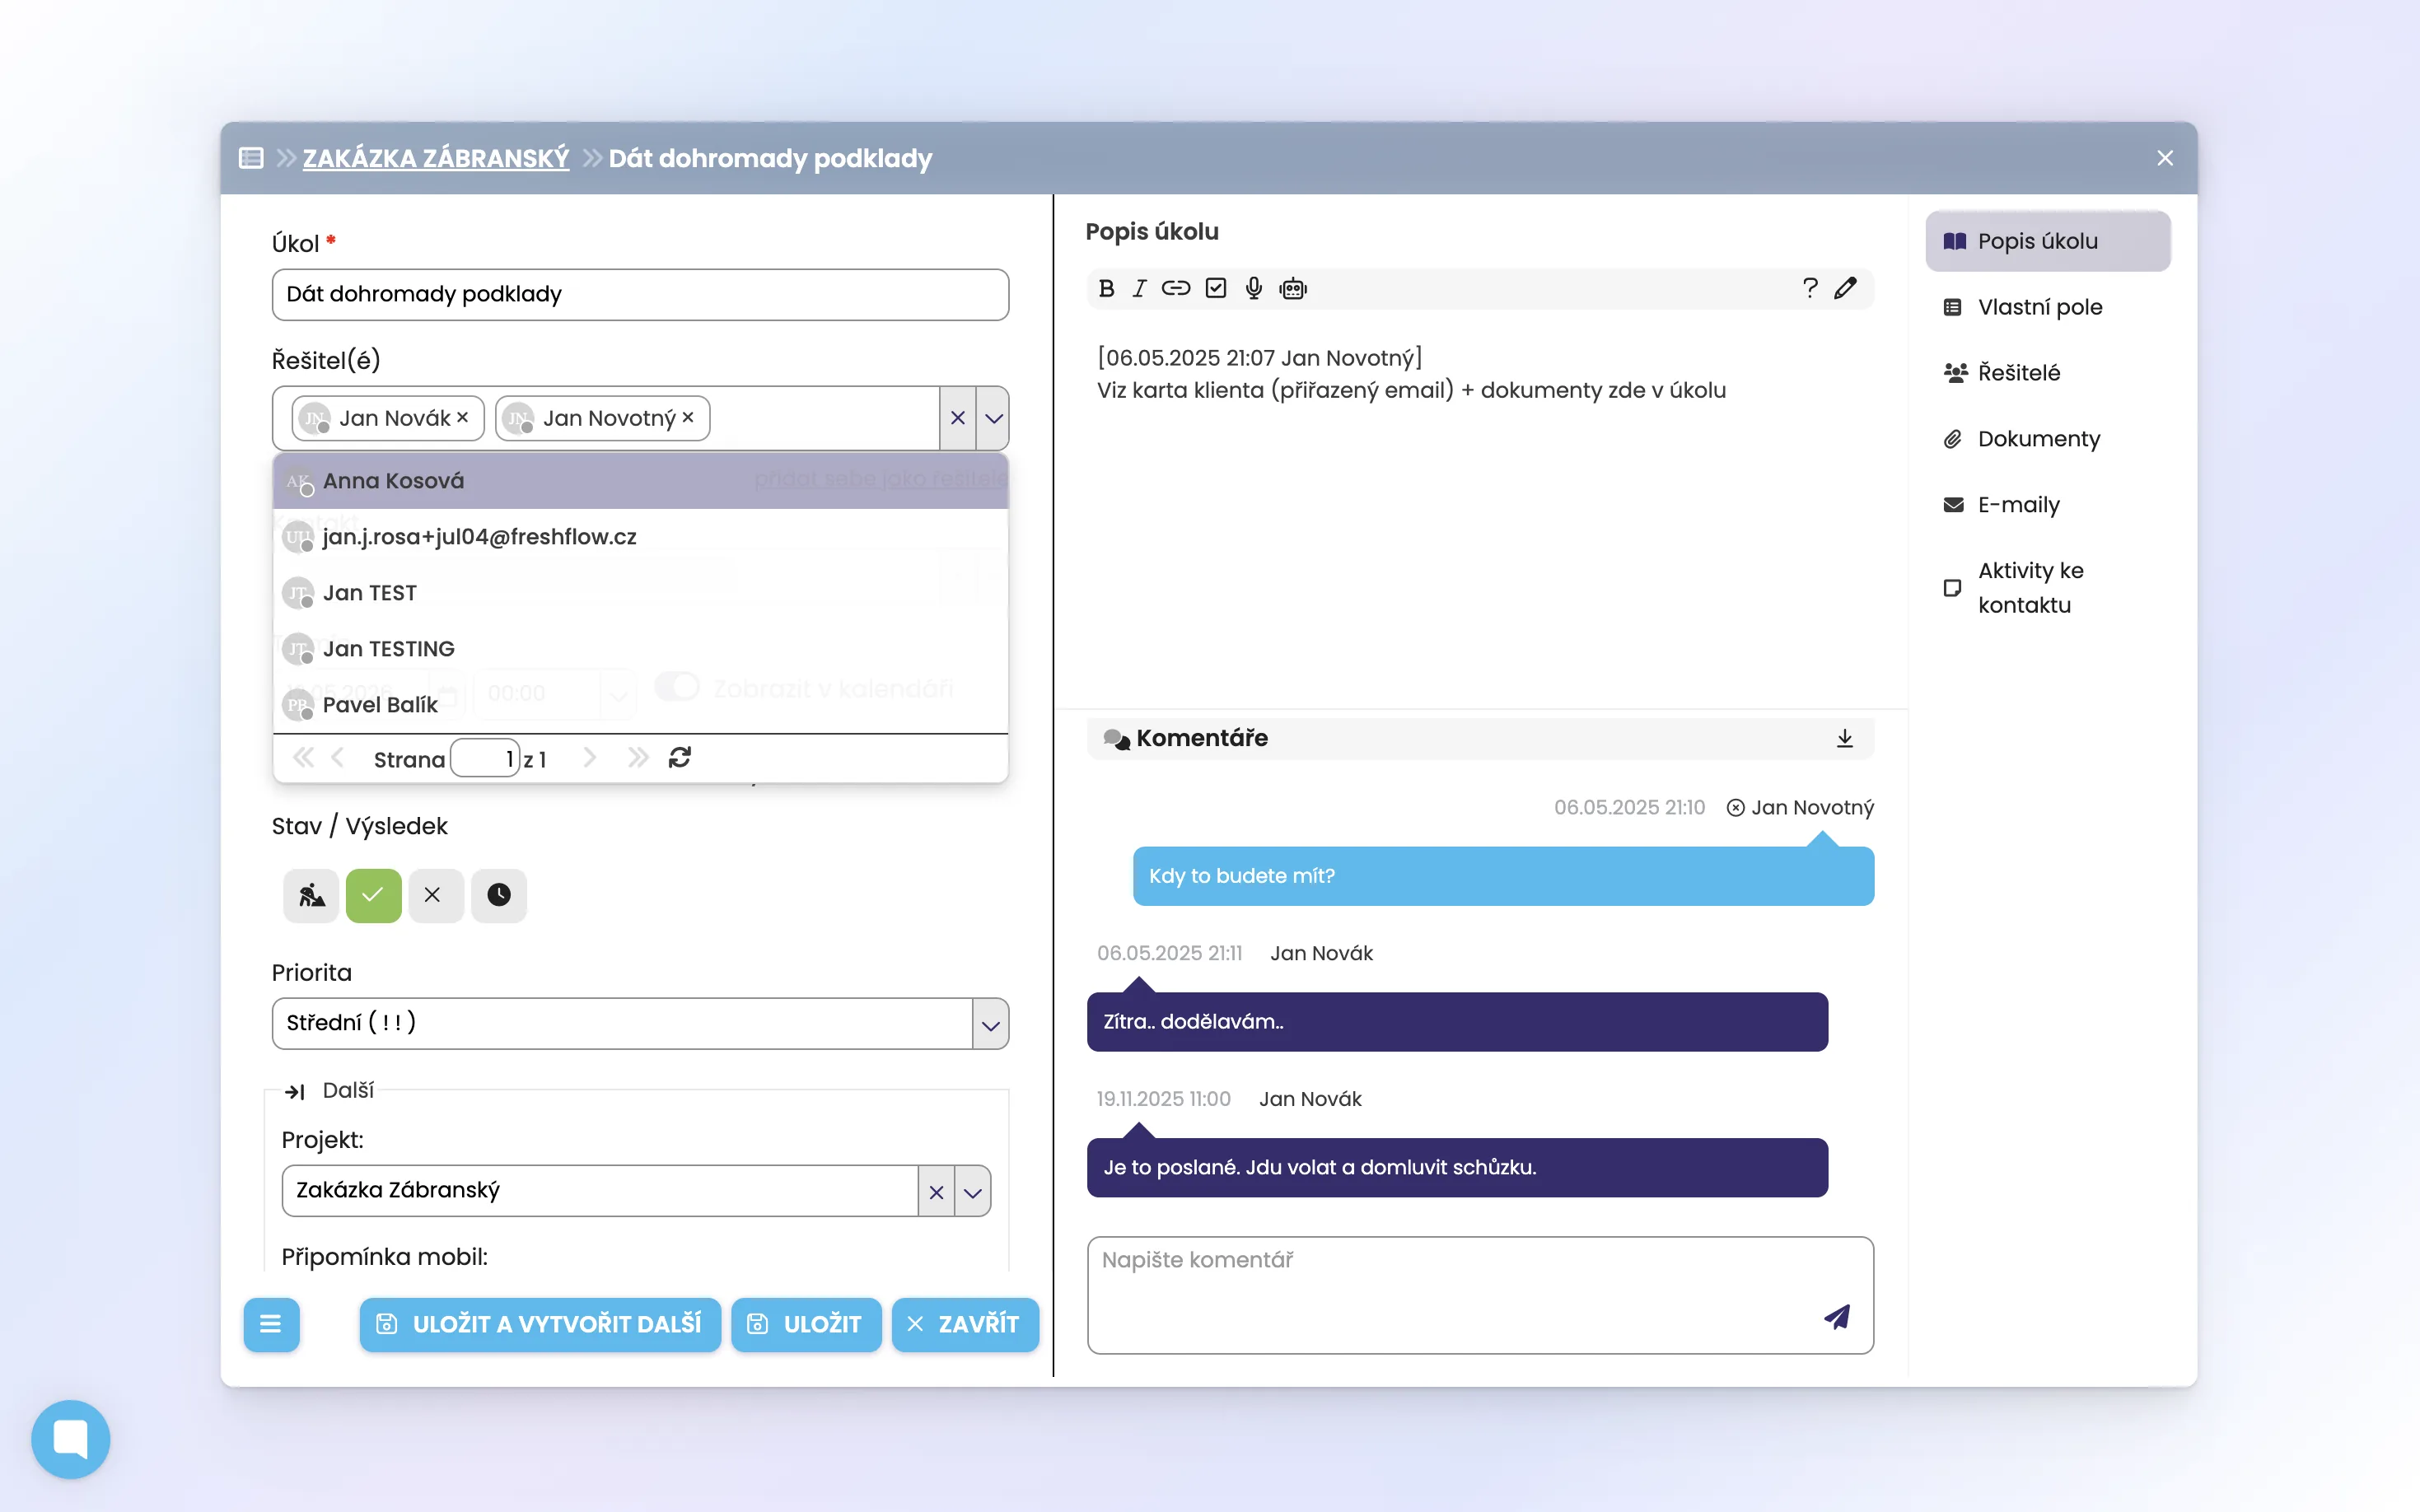The height and width of the screenshot is (1512, 2420).
Task: Start voice dictation with microphone icon
Action: [x=1253, y=289]
